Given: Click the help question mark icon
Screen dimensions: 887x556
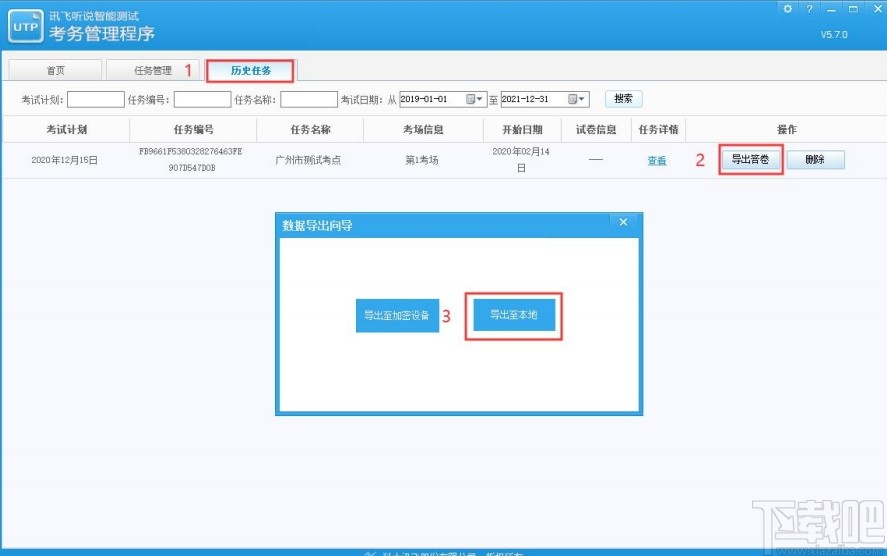Looking at the screenshot, I should click(810, 8).
